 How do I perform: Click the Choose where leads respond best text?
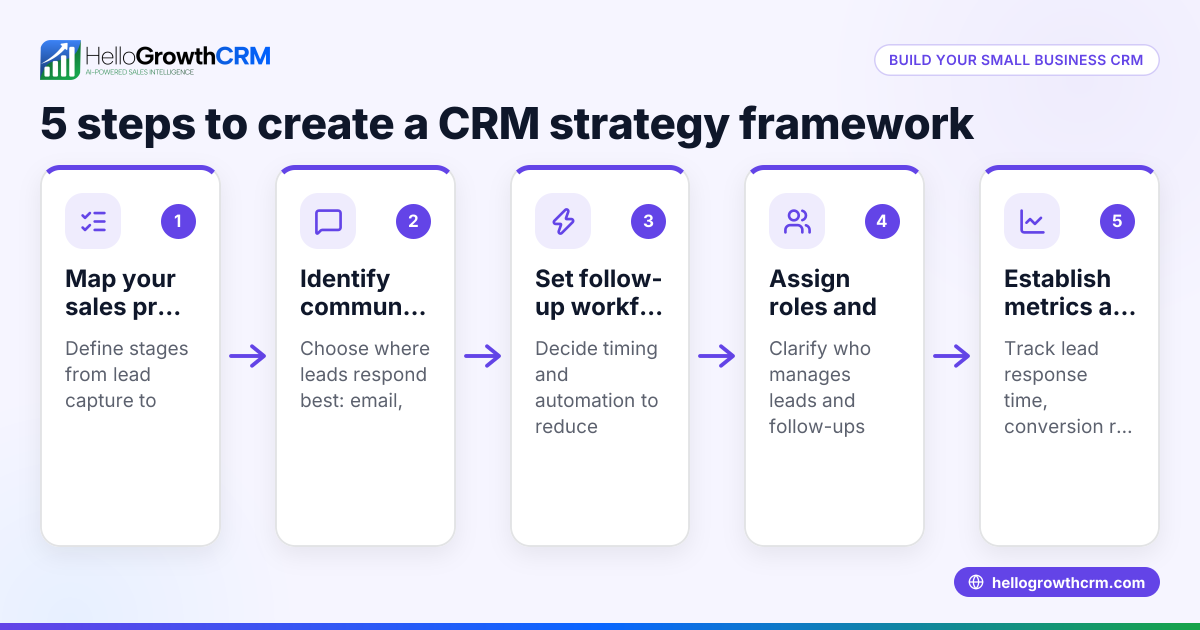pyautogui.click(x=365, y=375)
